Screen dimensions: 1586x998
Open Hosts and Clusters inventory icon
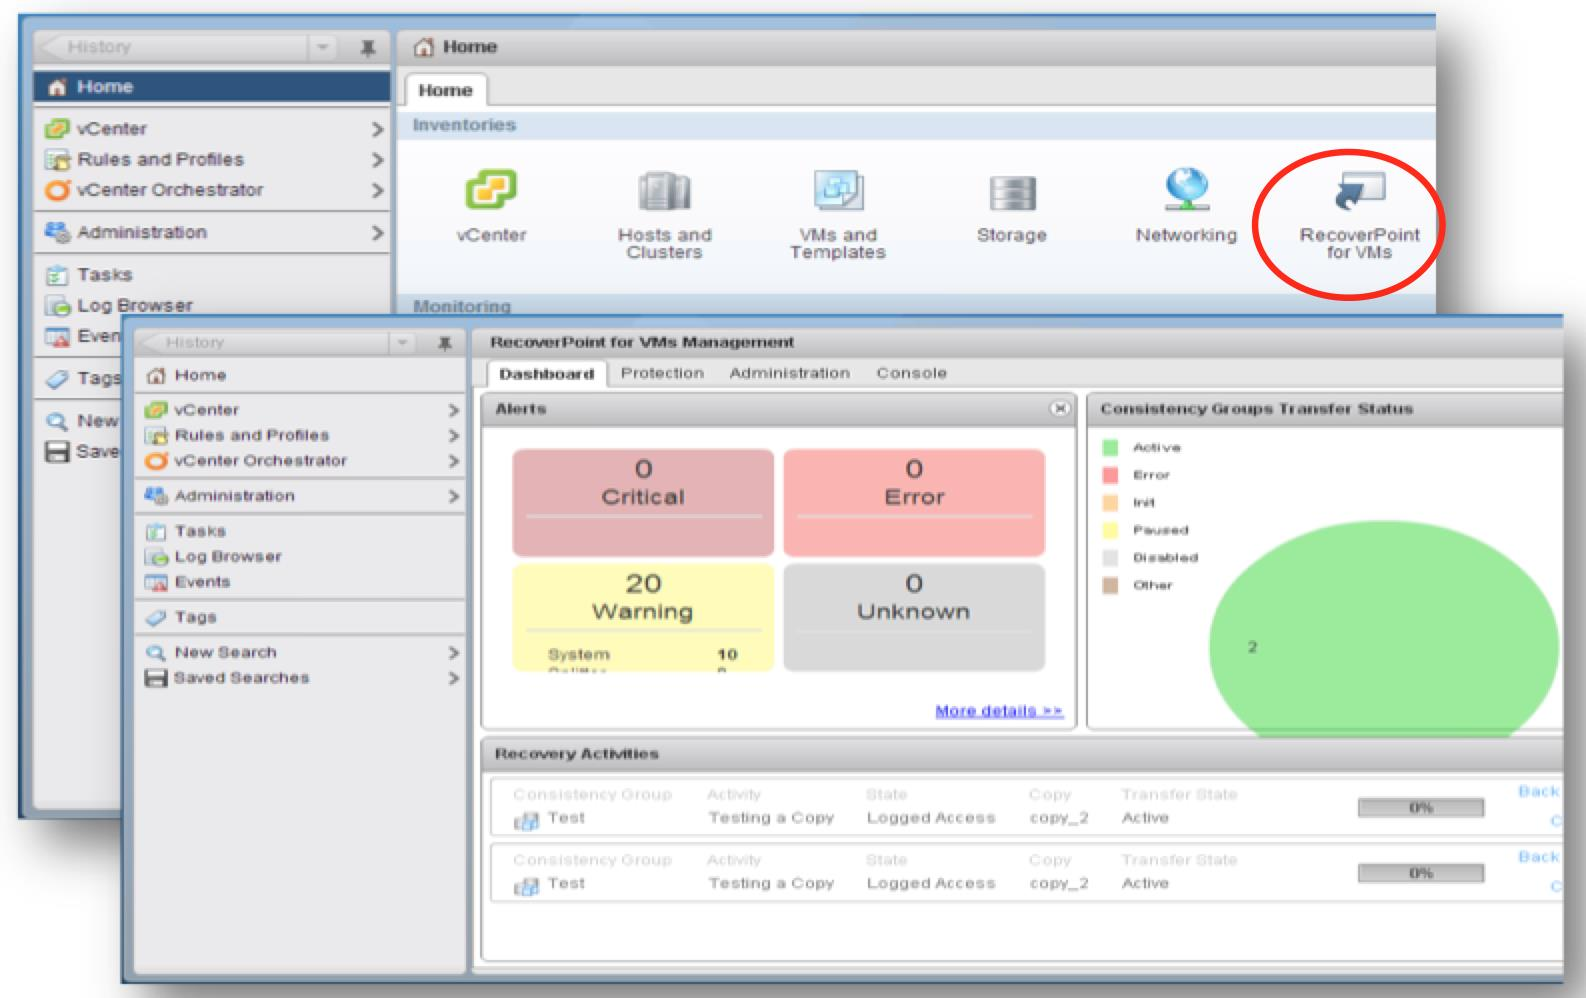click(664, 191)
